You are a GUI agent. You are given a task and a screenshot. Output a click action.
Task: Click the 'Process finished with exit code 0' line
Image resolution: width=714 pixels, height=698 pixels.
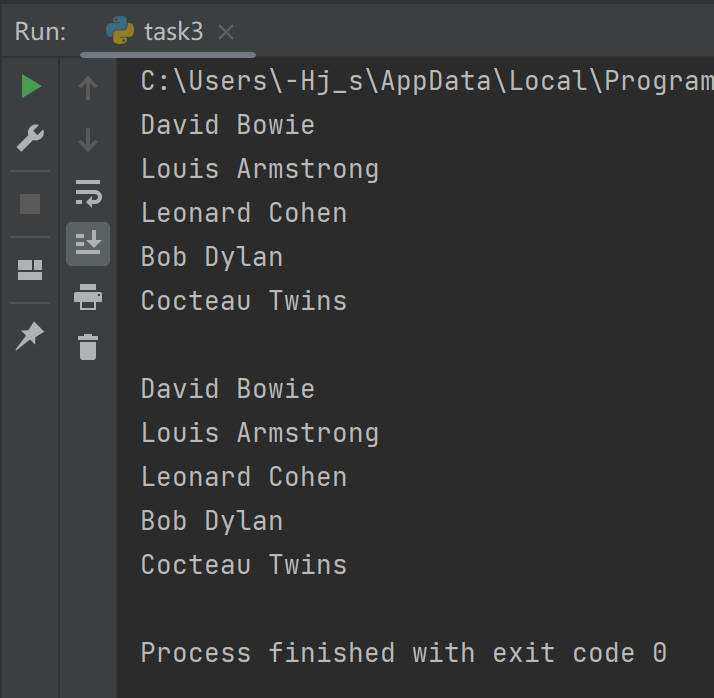pos(403,653)
